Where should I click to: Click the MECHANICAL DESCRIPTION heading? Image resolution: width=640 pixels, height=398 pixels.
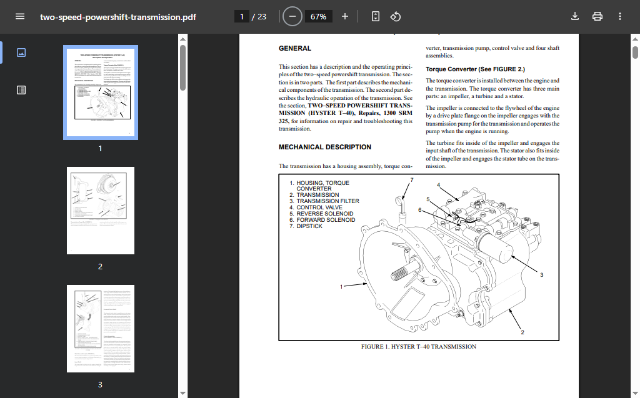325,147
